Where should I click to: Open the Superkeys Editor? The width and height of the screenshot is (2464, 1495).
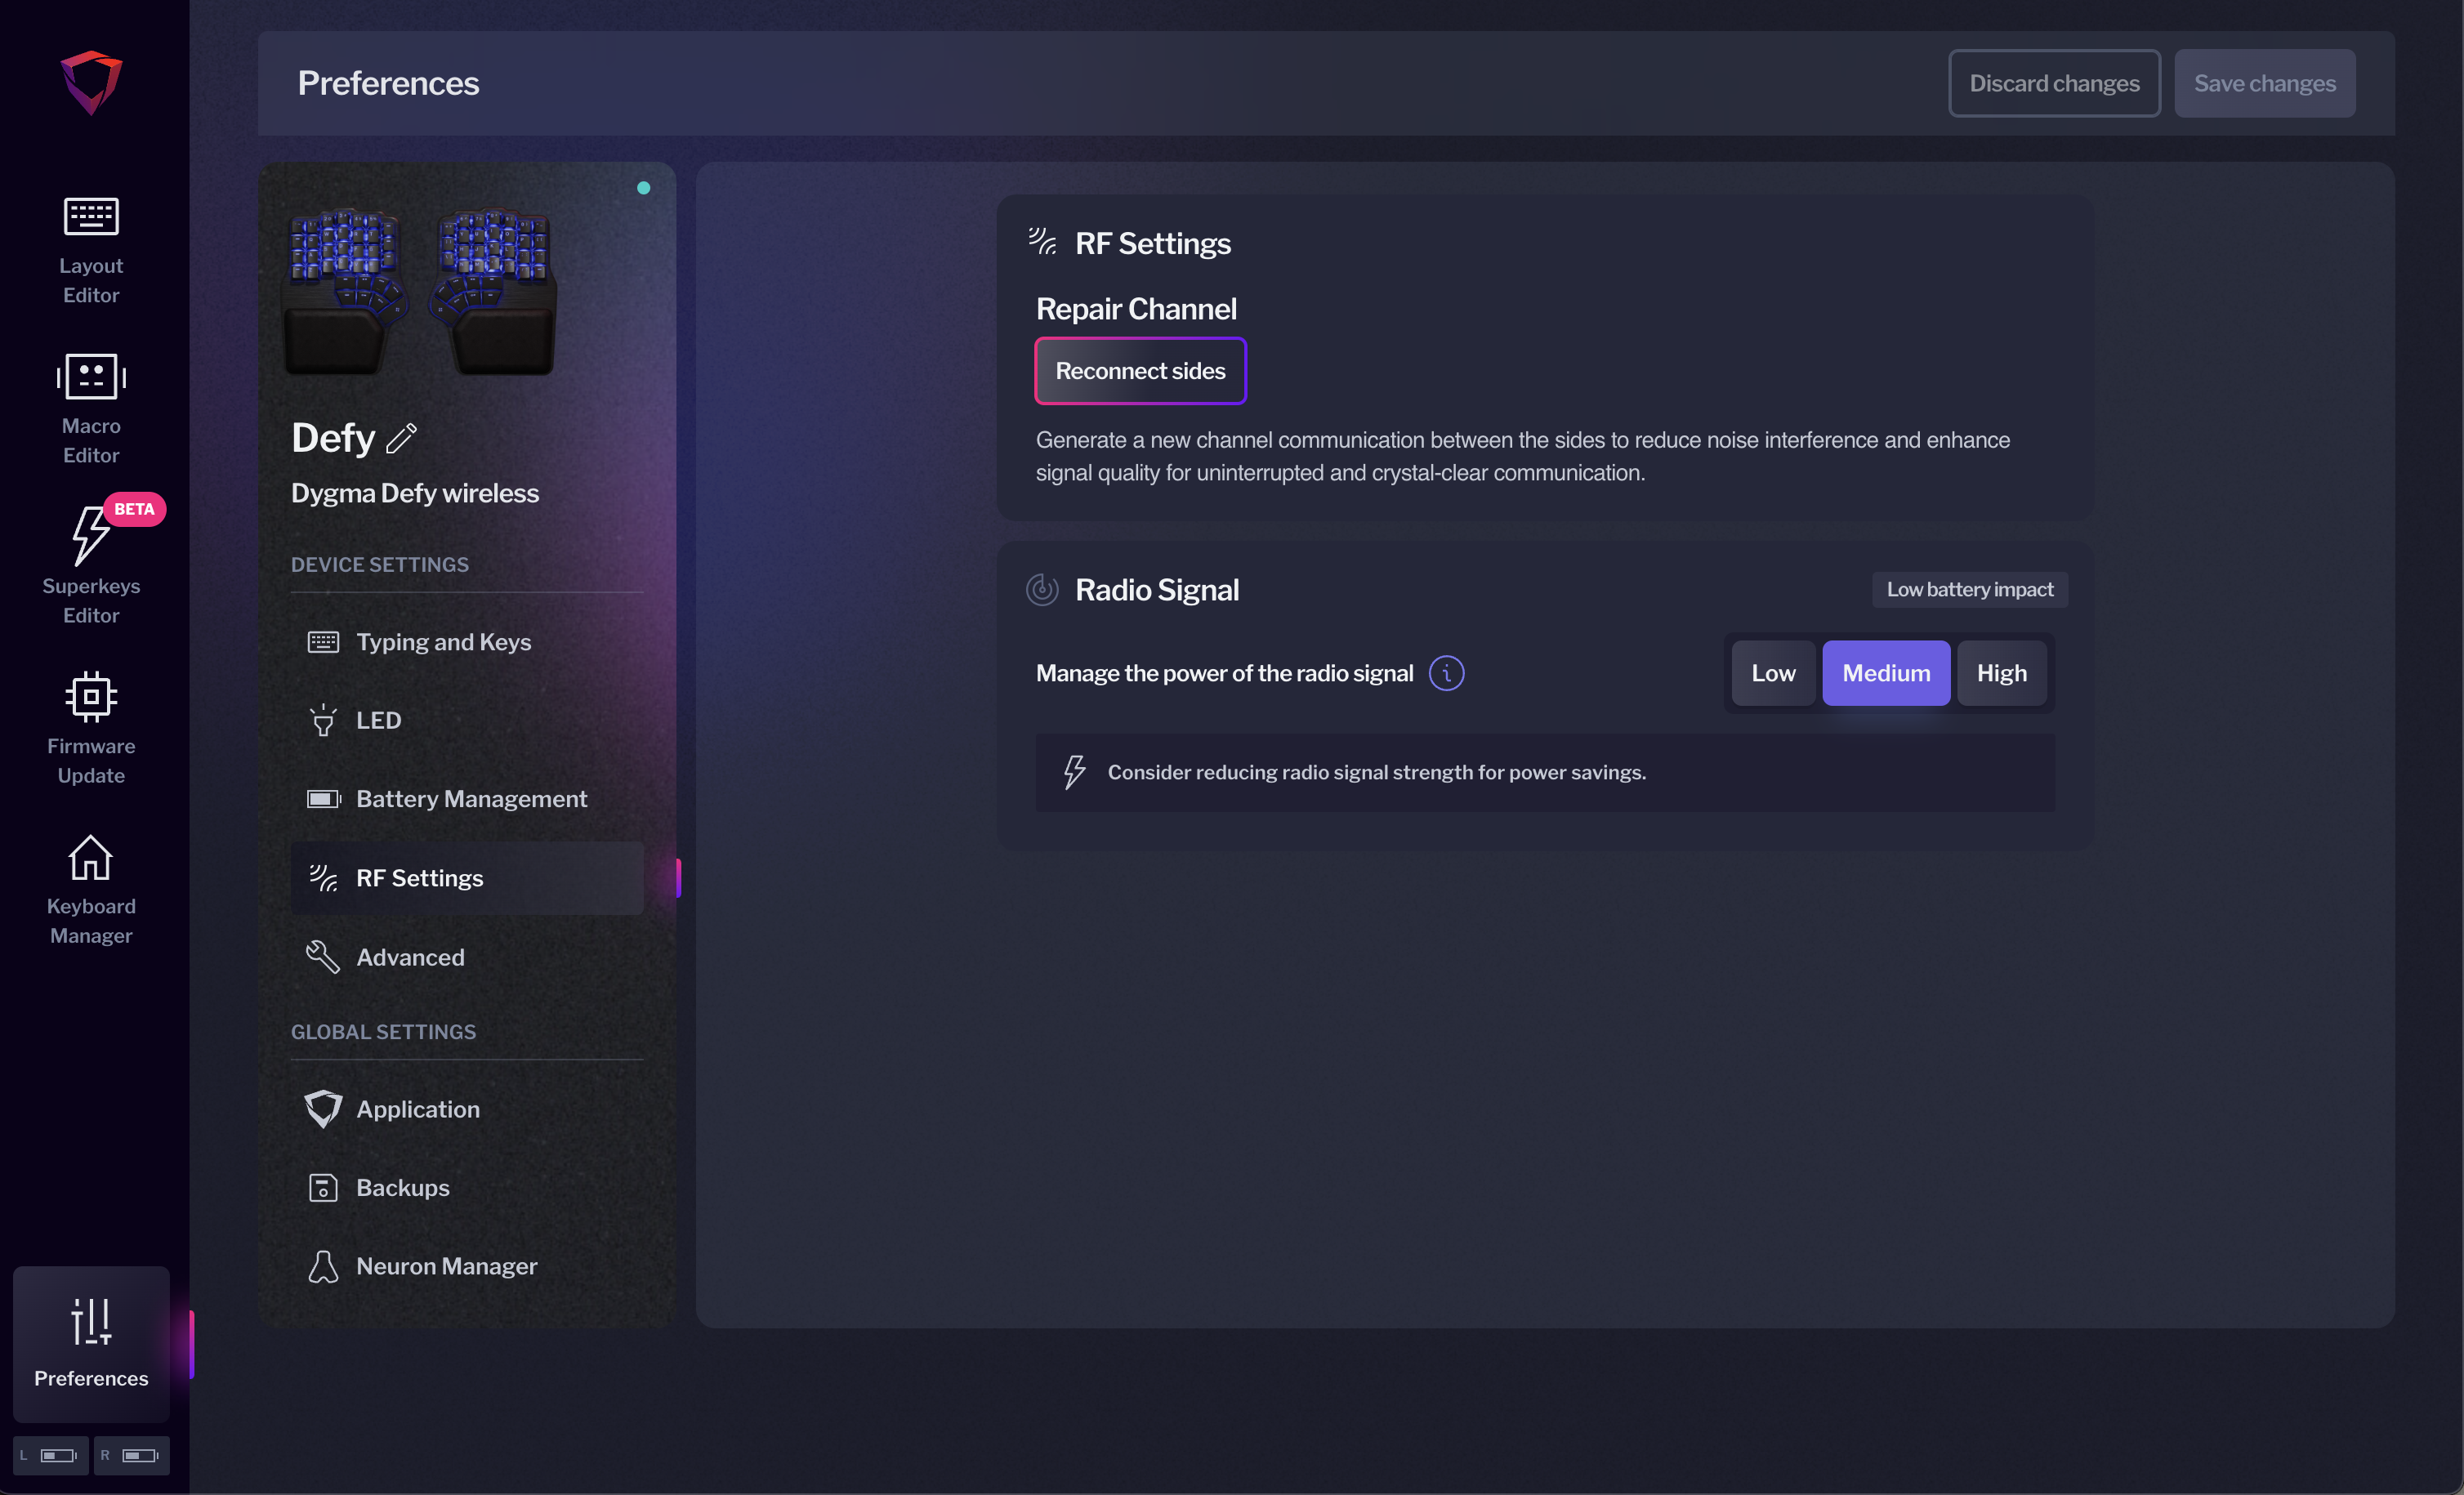point(91,566)
